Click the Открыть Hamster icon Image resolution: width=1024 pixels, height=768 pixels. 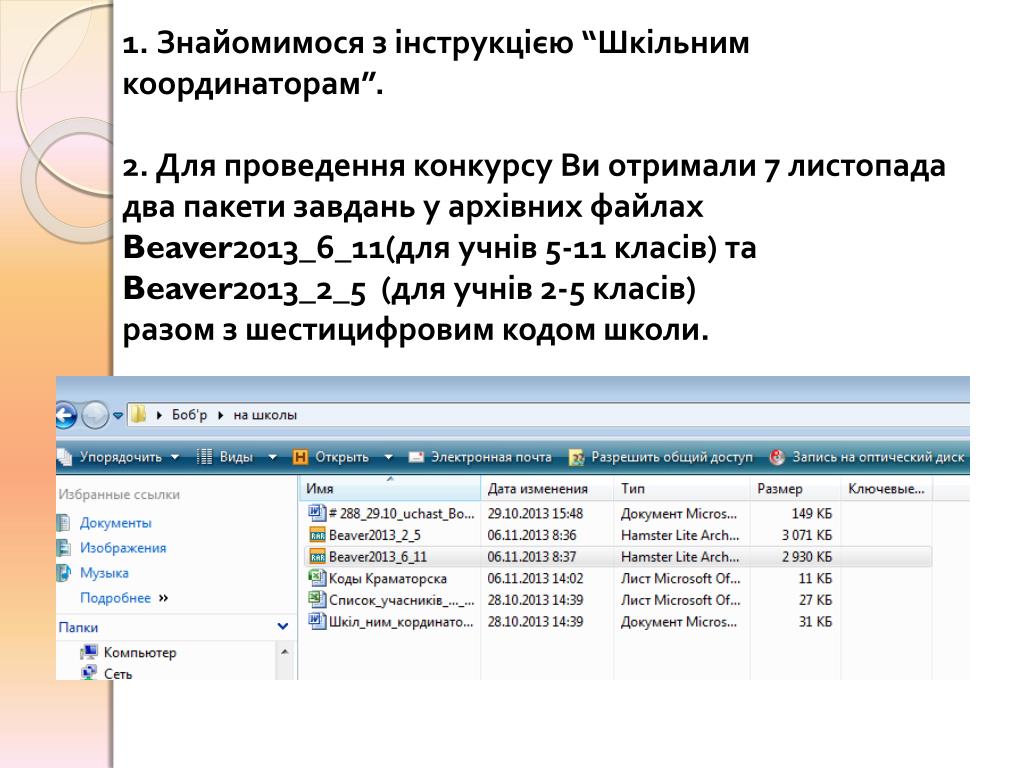(x=300, y=457)
